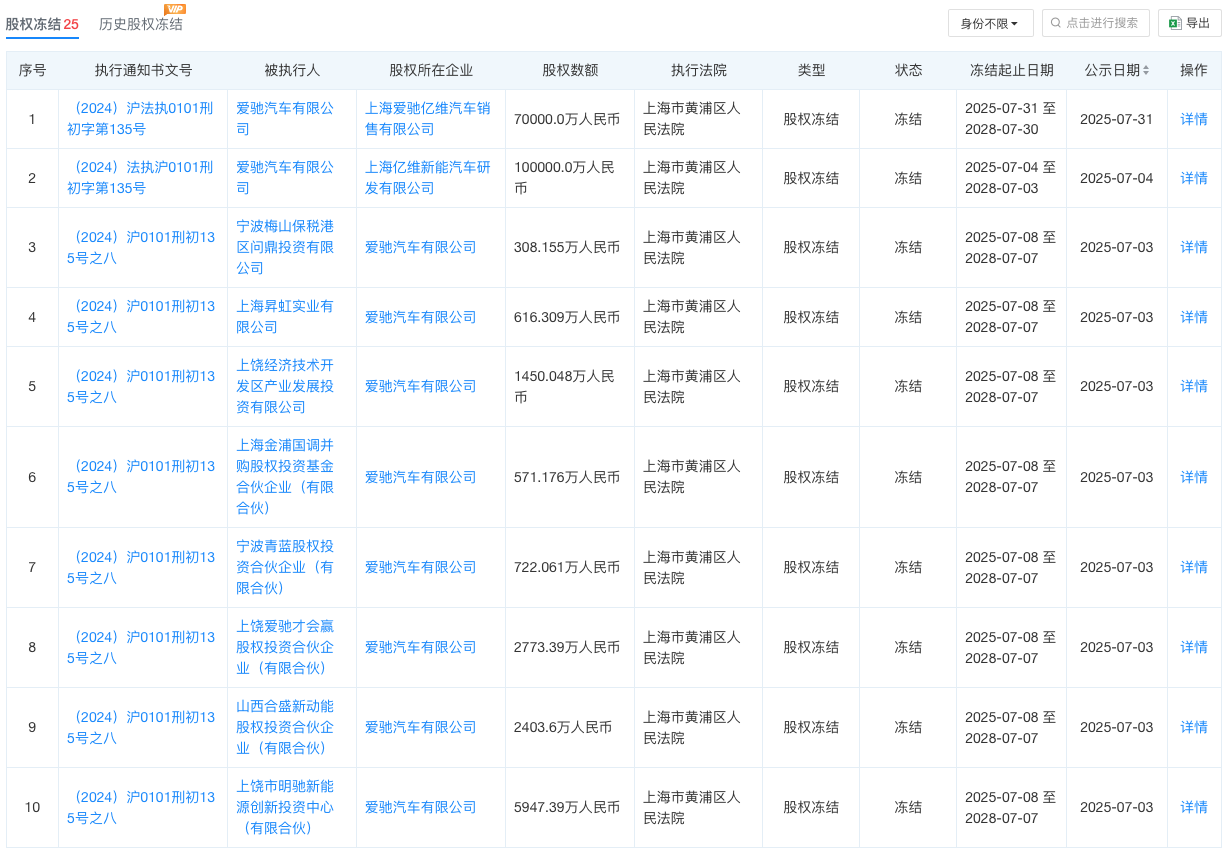The width and height of the screenshot is (1227, 853).
Task: Open 上海亿维新能汽车研发有限公司 link
Action: pos(428,178)
